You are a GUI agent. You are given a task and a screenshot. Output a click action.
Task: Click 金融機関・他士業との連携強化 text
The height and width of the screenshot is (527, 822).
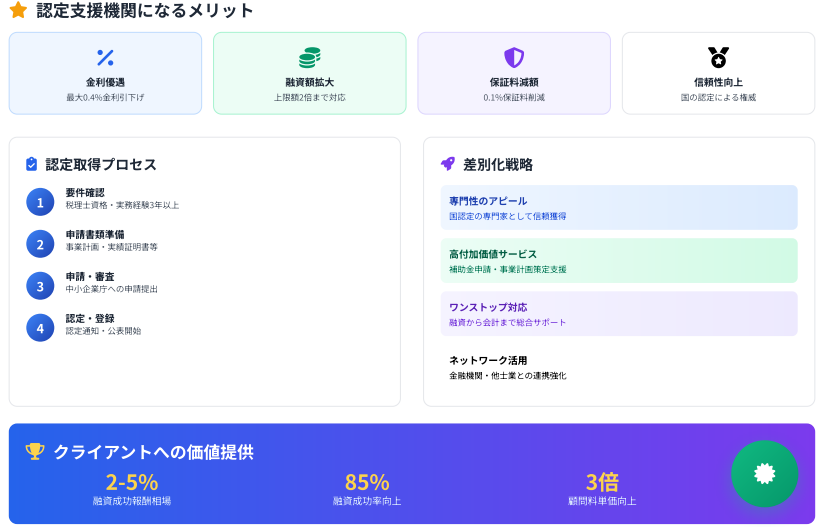tap(507, 376)
